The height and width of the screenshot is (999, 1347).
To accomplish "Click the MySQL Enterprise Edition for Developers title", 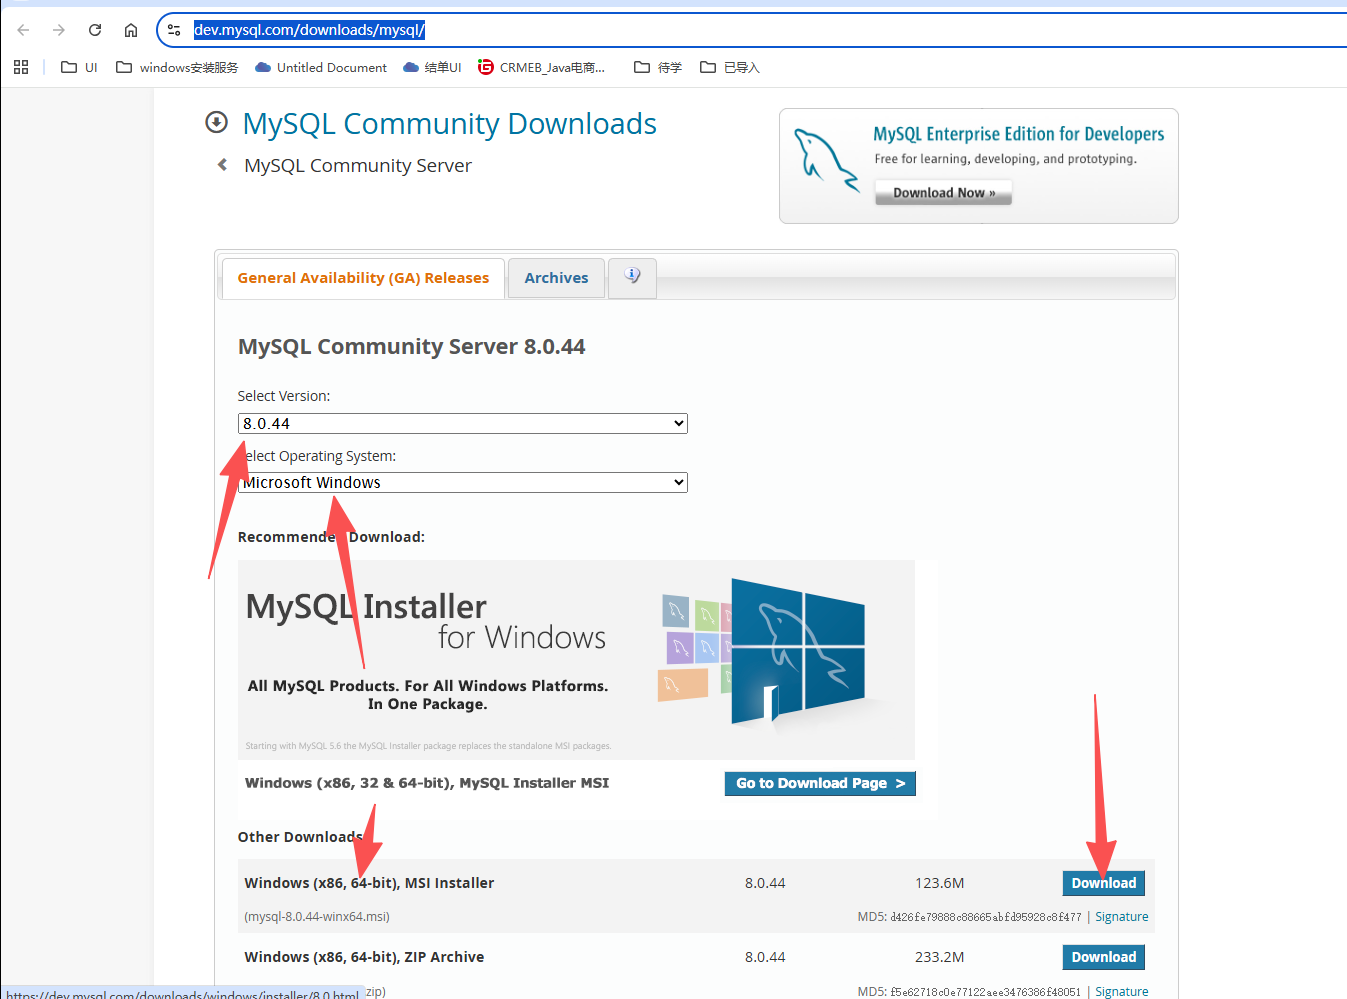I will click(x=1018, y=134).
